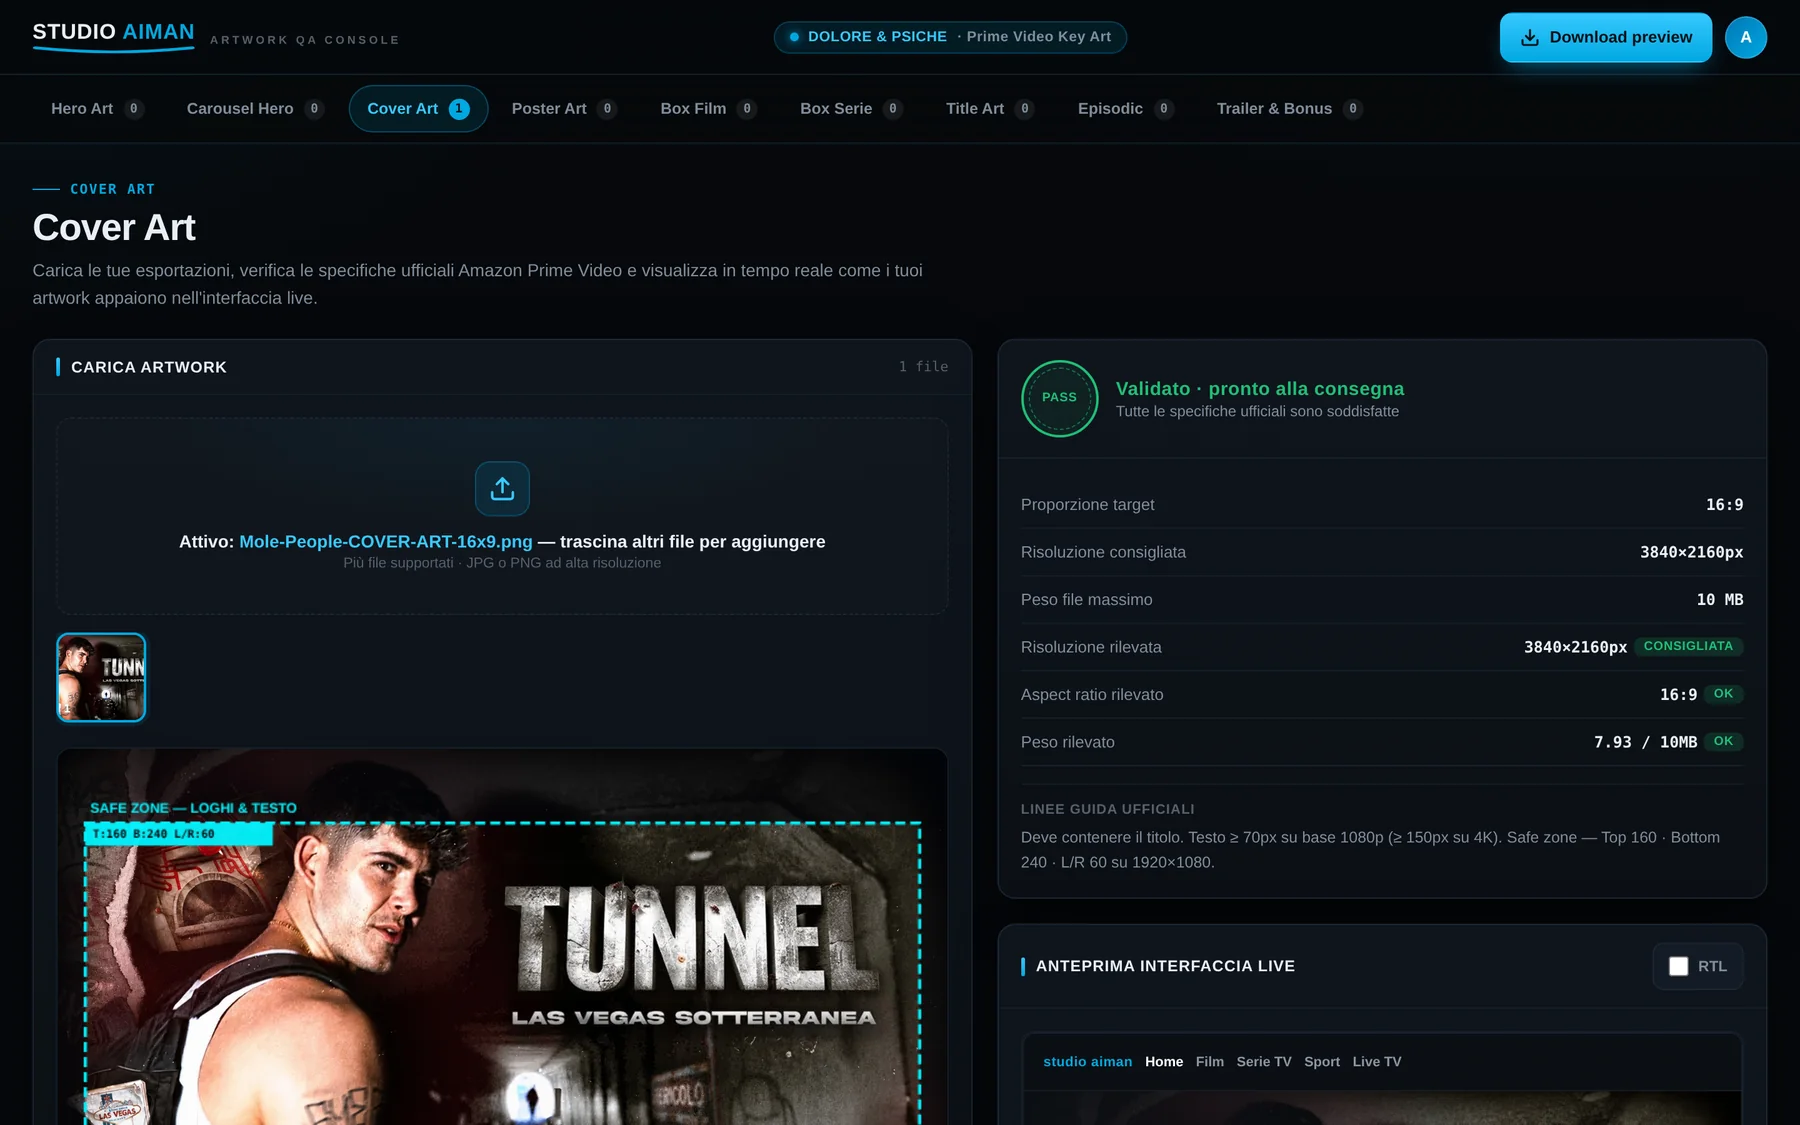Go to the Box Serie tab

click(850, 109)
